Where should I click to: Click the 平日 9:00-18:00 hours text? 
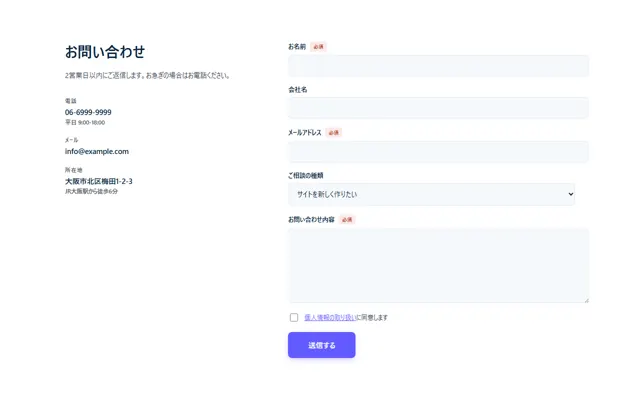coord(85,122)
